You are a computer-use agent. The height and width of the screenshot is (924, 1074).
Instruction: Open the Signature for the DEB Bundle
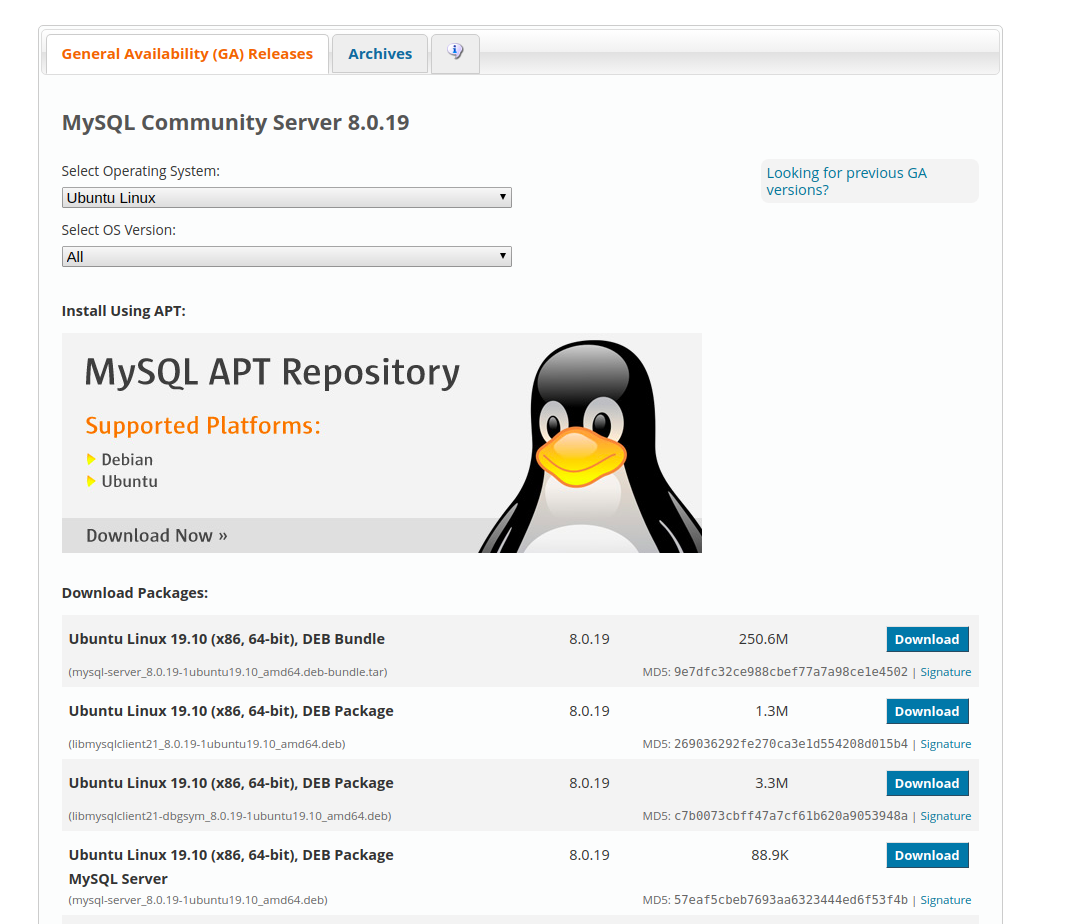click(x=945, y=671)
